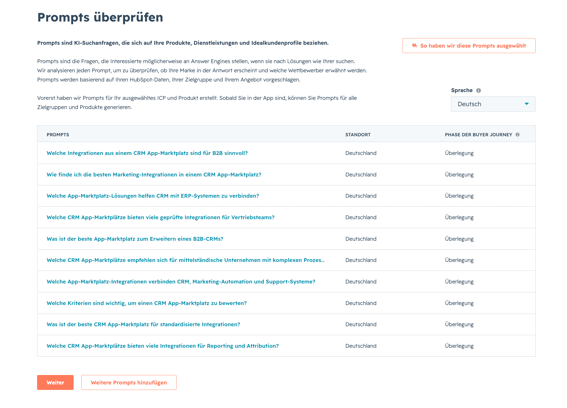This screenshot has width=567, height=408.
Task: Open prompt about standardisierte Integrationen
Action: pos(143,324)
